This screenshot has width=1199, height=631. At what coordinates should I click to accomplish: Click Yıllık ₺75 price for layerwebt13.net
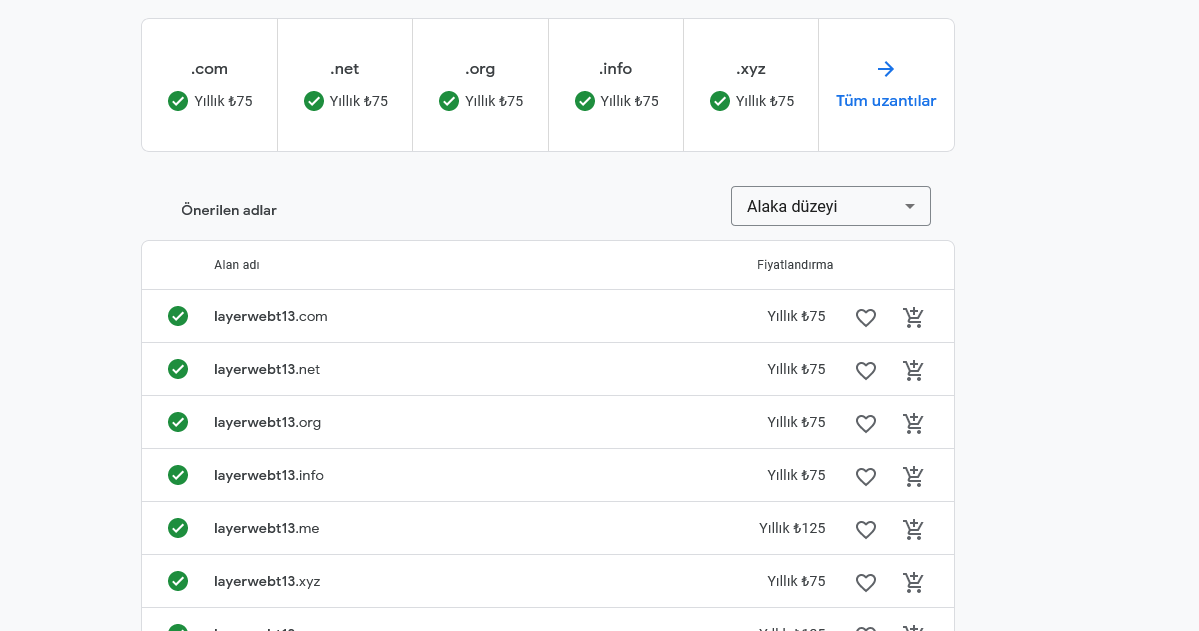coord(796,369)
